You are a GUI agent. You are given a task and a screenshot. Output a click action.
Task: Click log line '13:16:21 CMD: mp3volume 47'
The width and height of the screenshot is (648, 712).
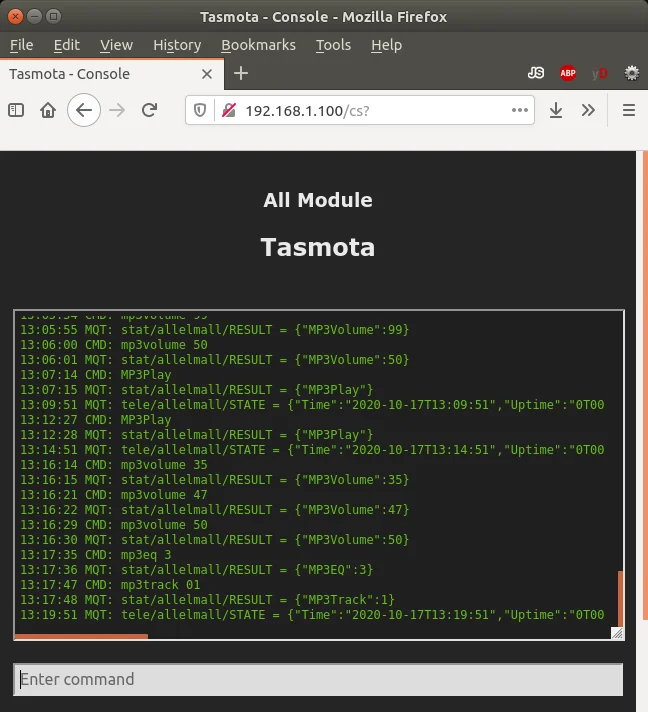click(x=114, y=494)
